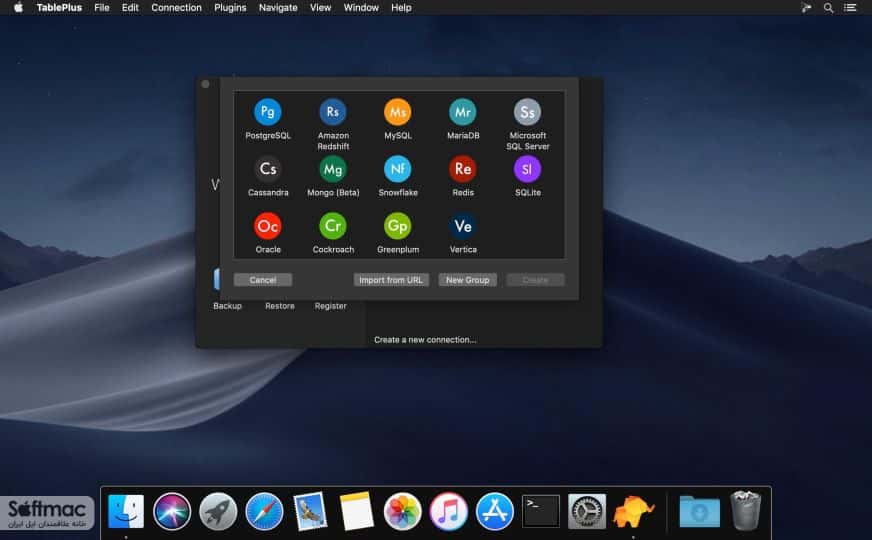Click Create a new connection link
872x540 pixels.
[x=425, y=340]
